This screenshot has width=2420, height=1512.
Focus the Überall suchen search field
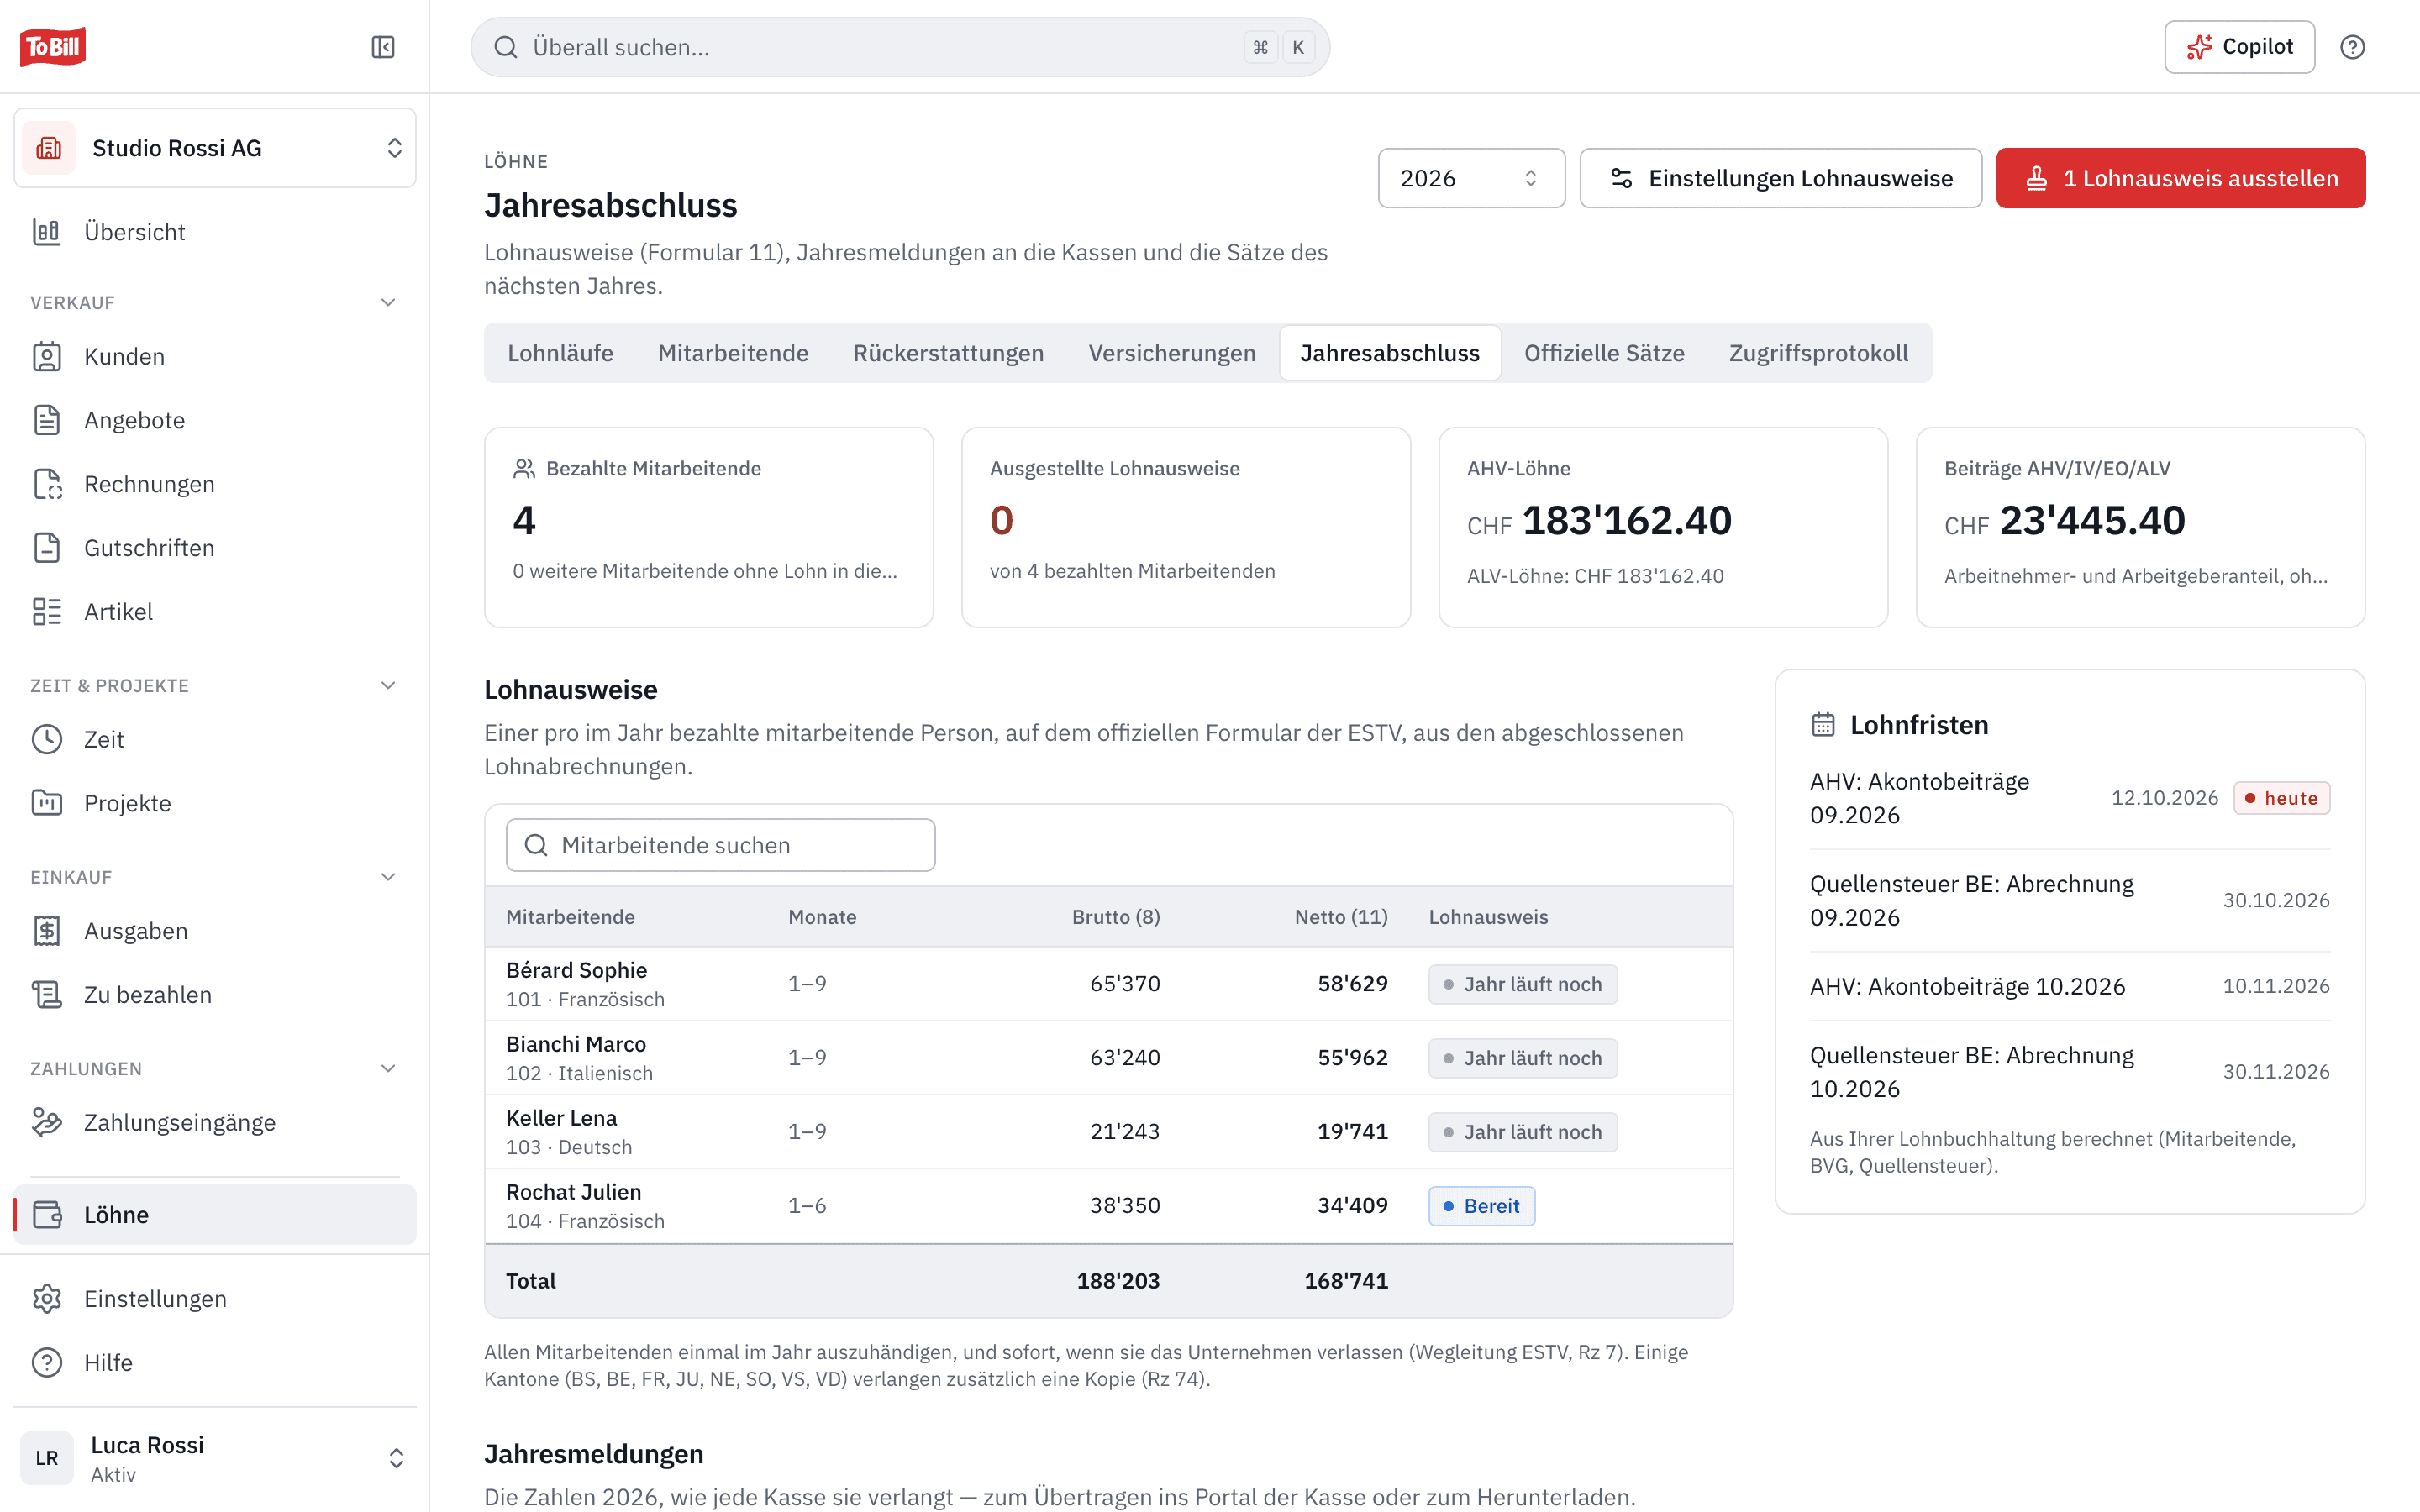900,47
